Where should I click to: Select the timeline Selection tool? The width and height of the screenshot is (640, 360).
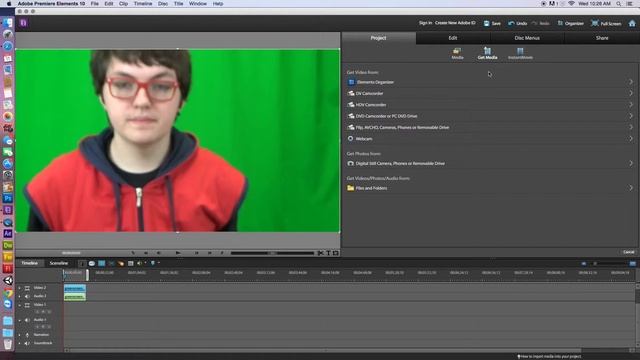(x=82, y=264)
